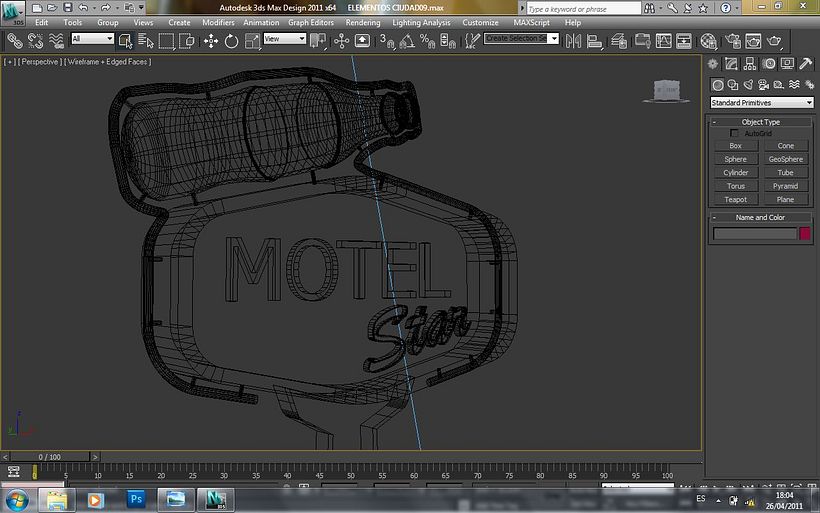
Task: Click the time slider showing 0 / 100
Action: [50, 457]
